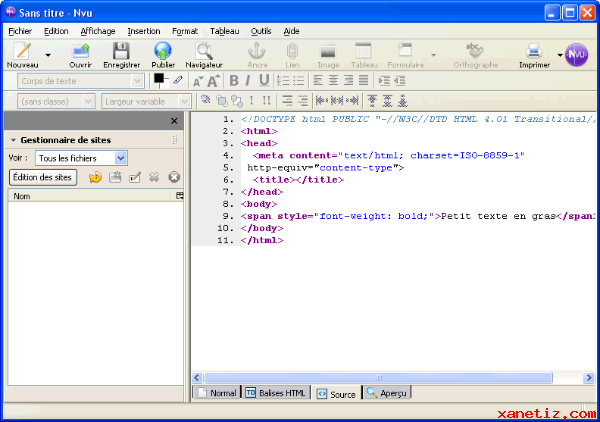Open the Fichier menu
The height and width of the screenshot is (422, 600).
pyautogui.click(x=20, y=31)
